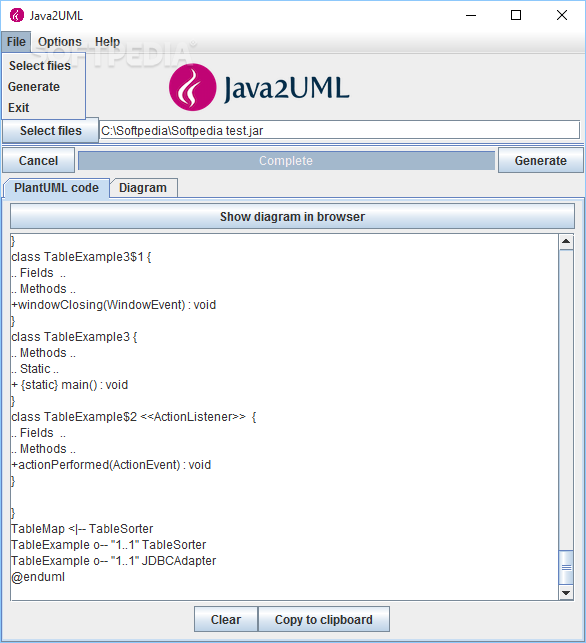Maximize the Java2UML window

(x=516, y=16)
